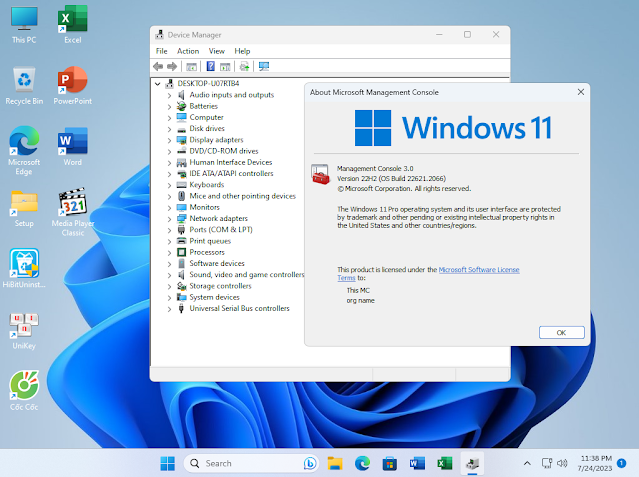Open the Action menu
Screen dimensions: 639x477
point(188,51)
